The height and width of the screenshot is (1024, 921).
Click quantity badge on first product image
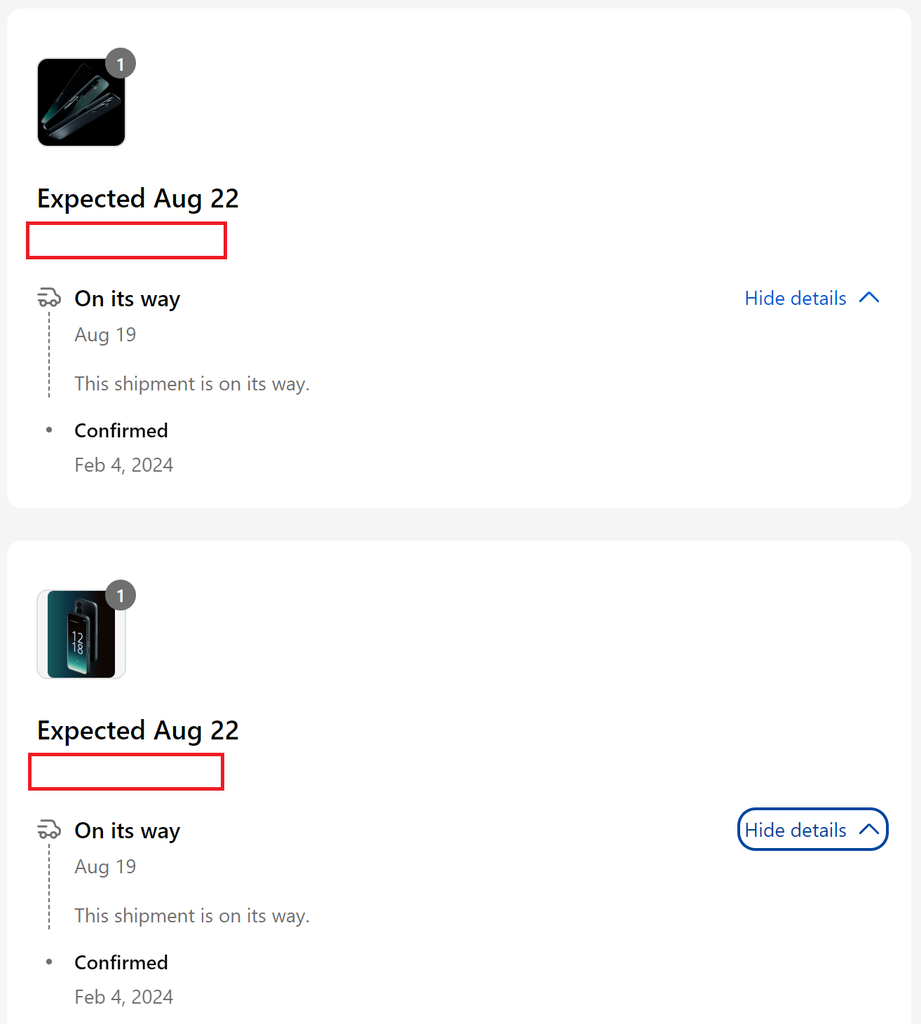[120, 63]
